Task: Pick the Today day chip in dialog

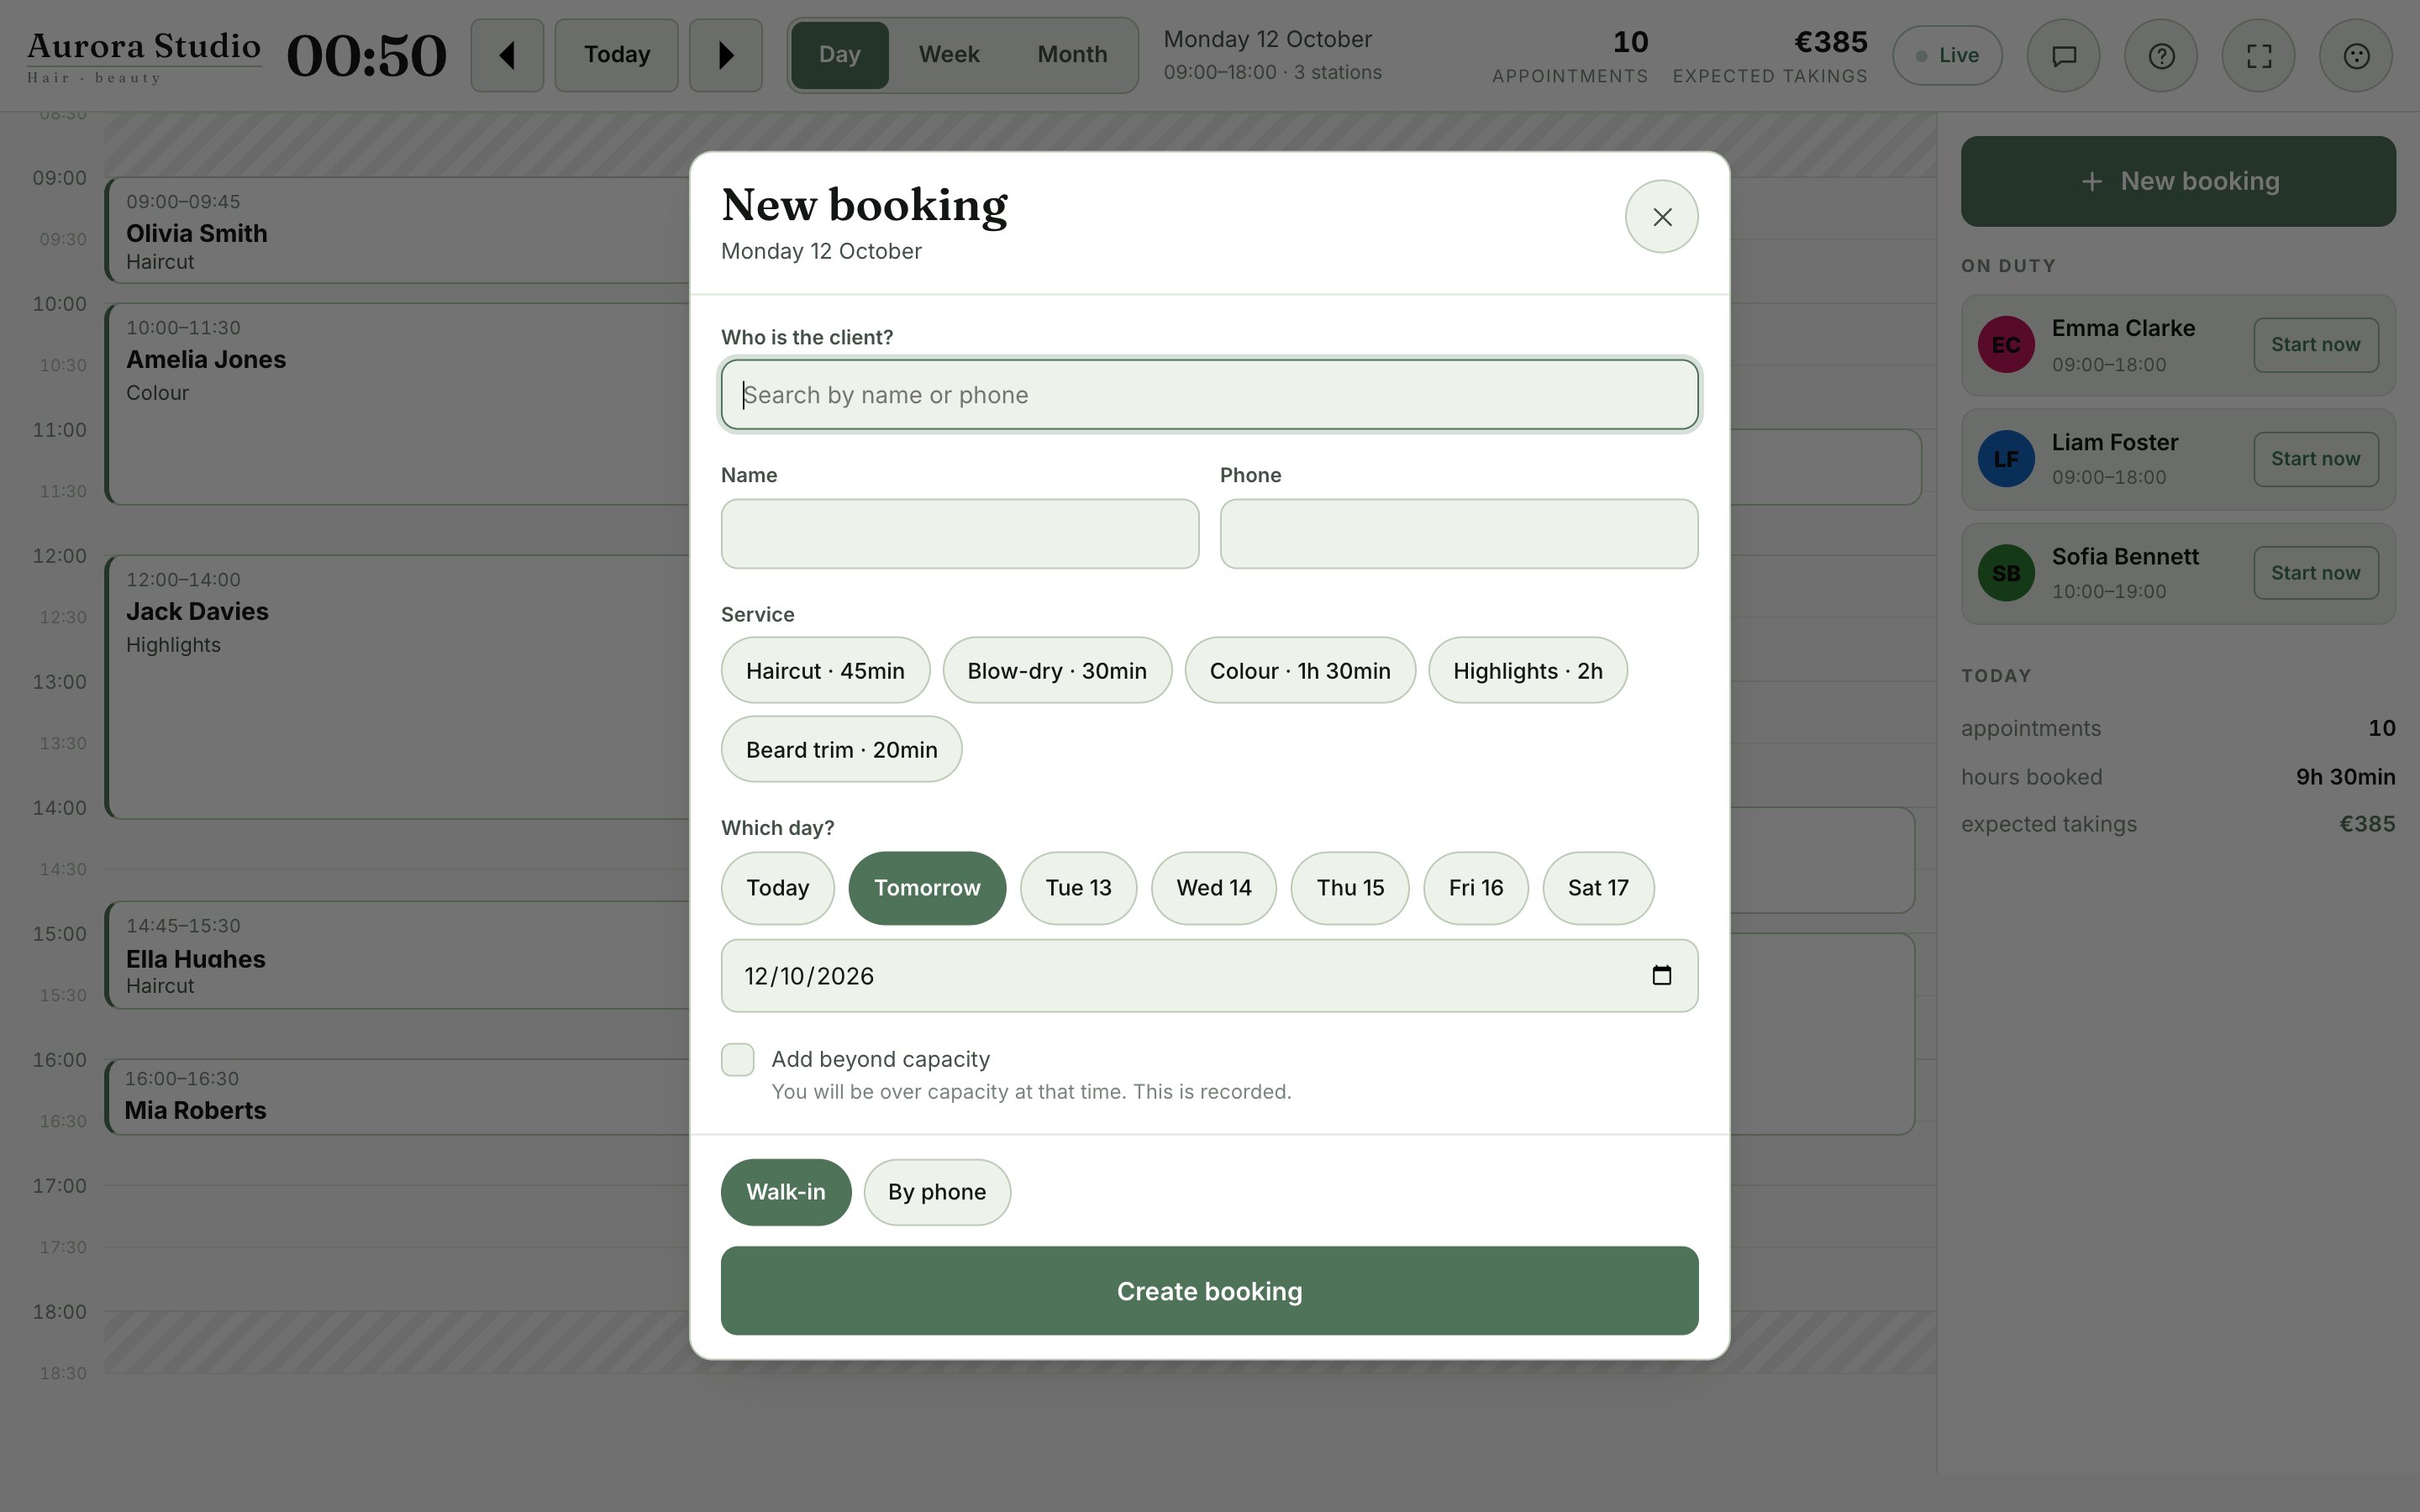Action: coord(777,888)
